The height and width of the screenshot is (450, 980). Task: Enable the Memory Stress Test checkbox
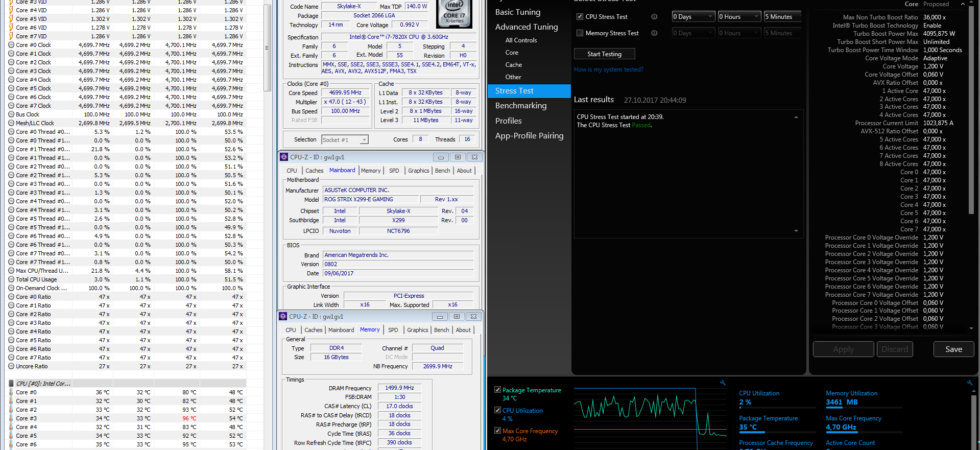pos(580,33)
